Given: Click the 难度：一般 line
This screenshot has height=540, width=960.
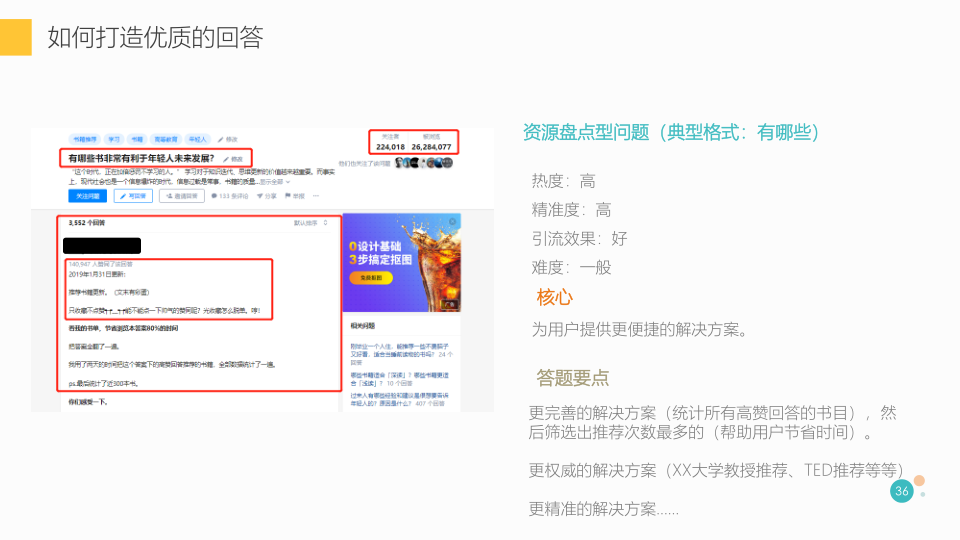Looking at the screenshot, I should pyautogui.click(x=571, y=268).
